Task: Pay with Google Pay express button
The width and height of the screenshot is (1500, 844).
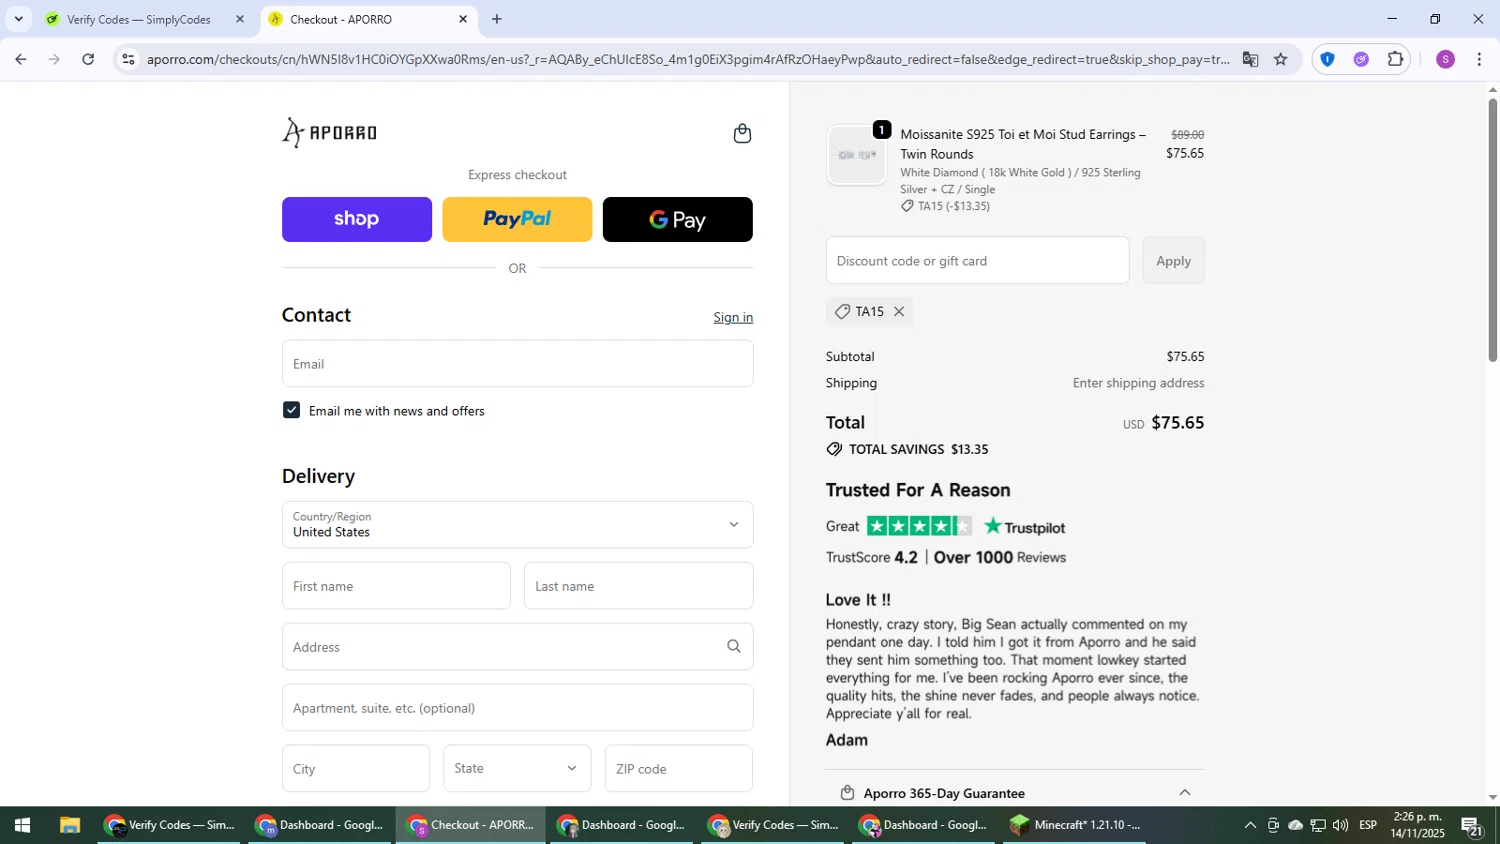Action: pos(678,219)
